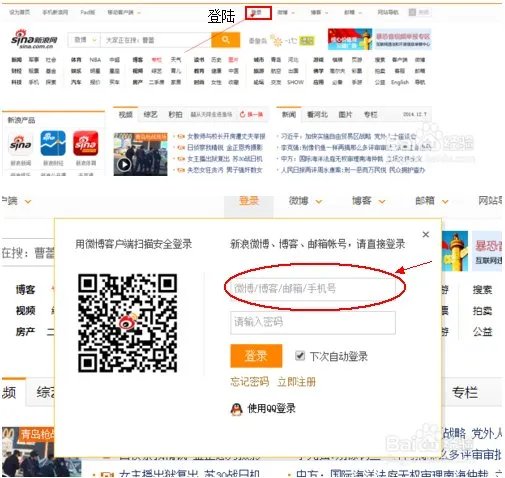Click the 立即注册 link
This screenshot has height=478, width=505.
tap(296, 382)
